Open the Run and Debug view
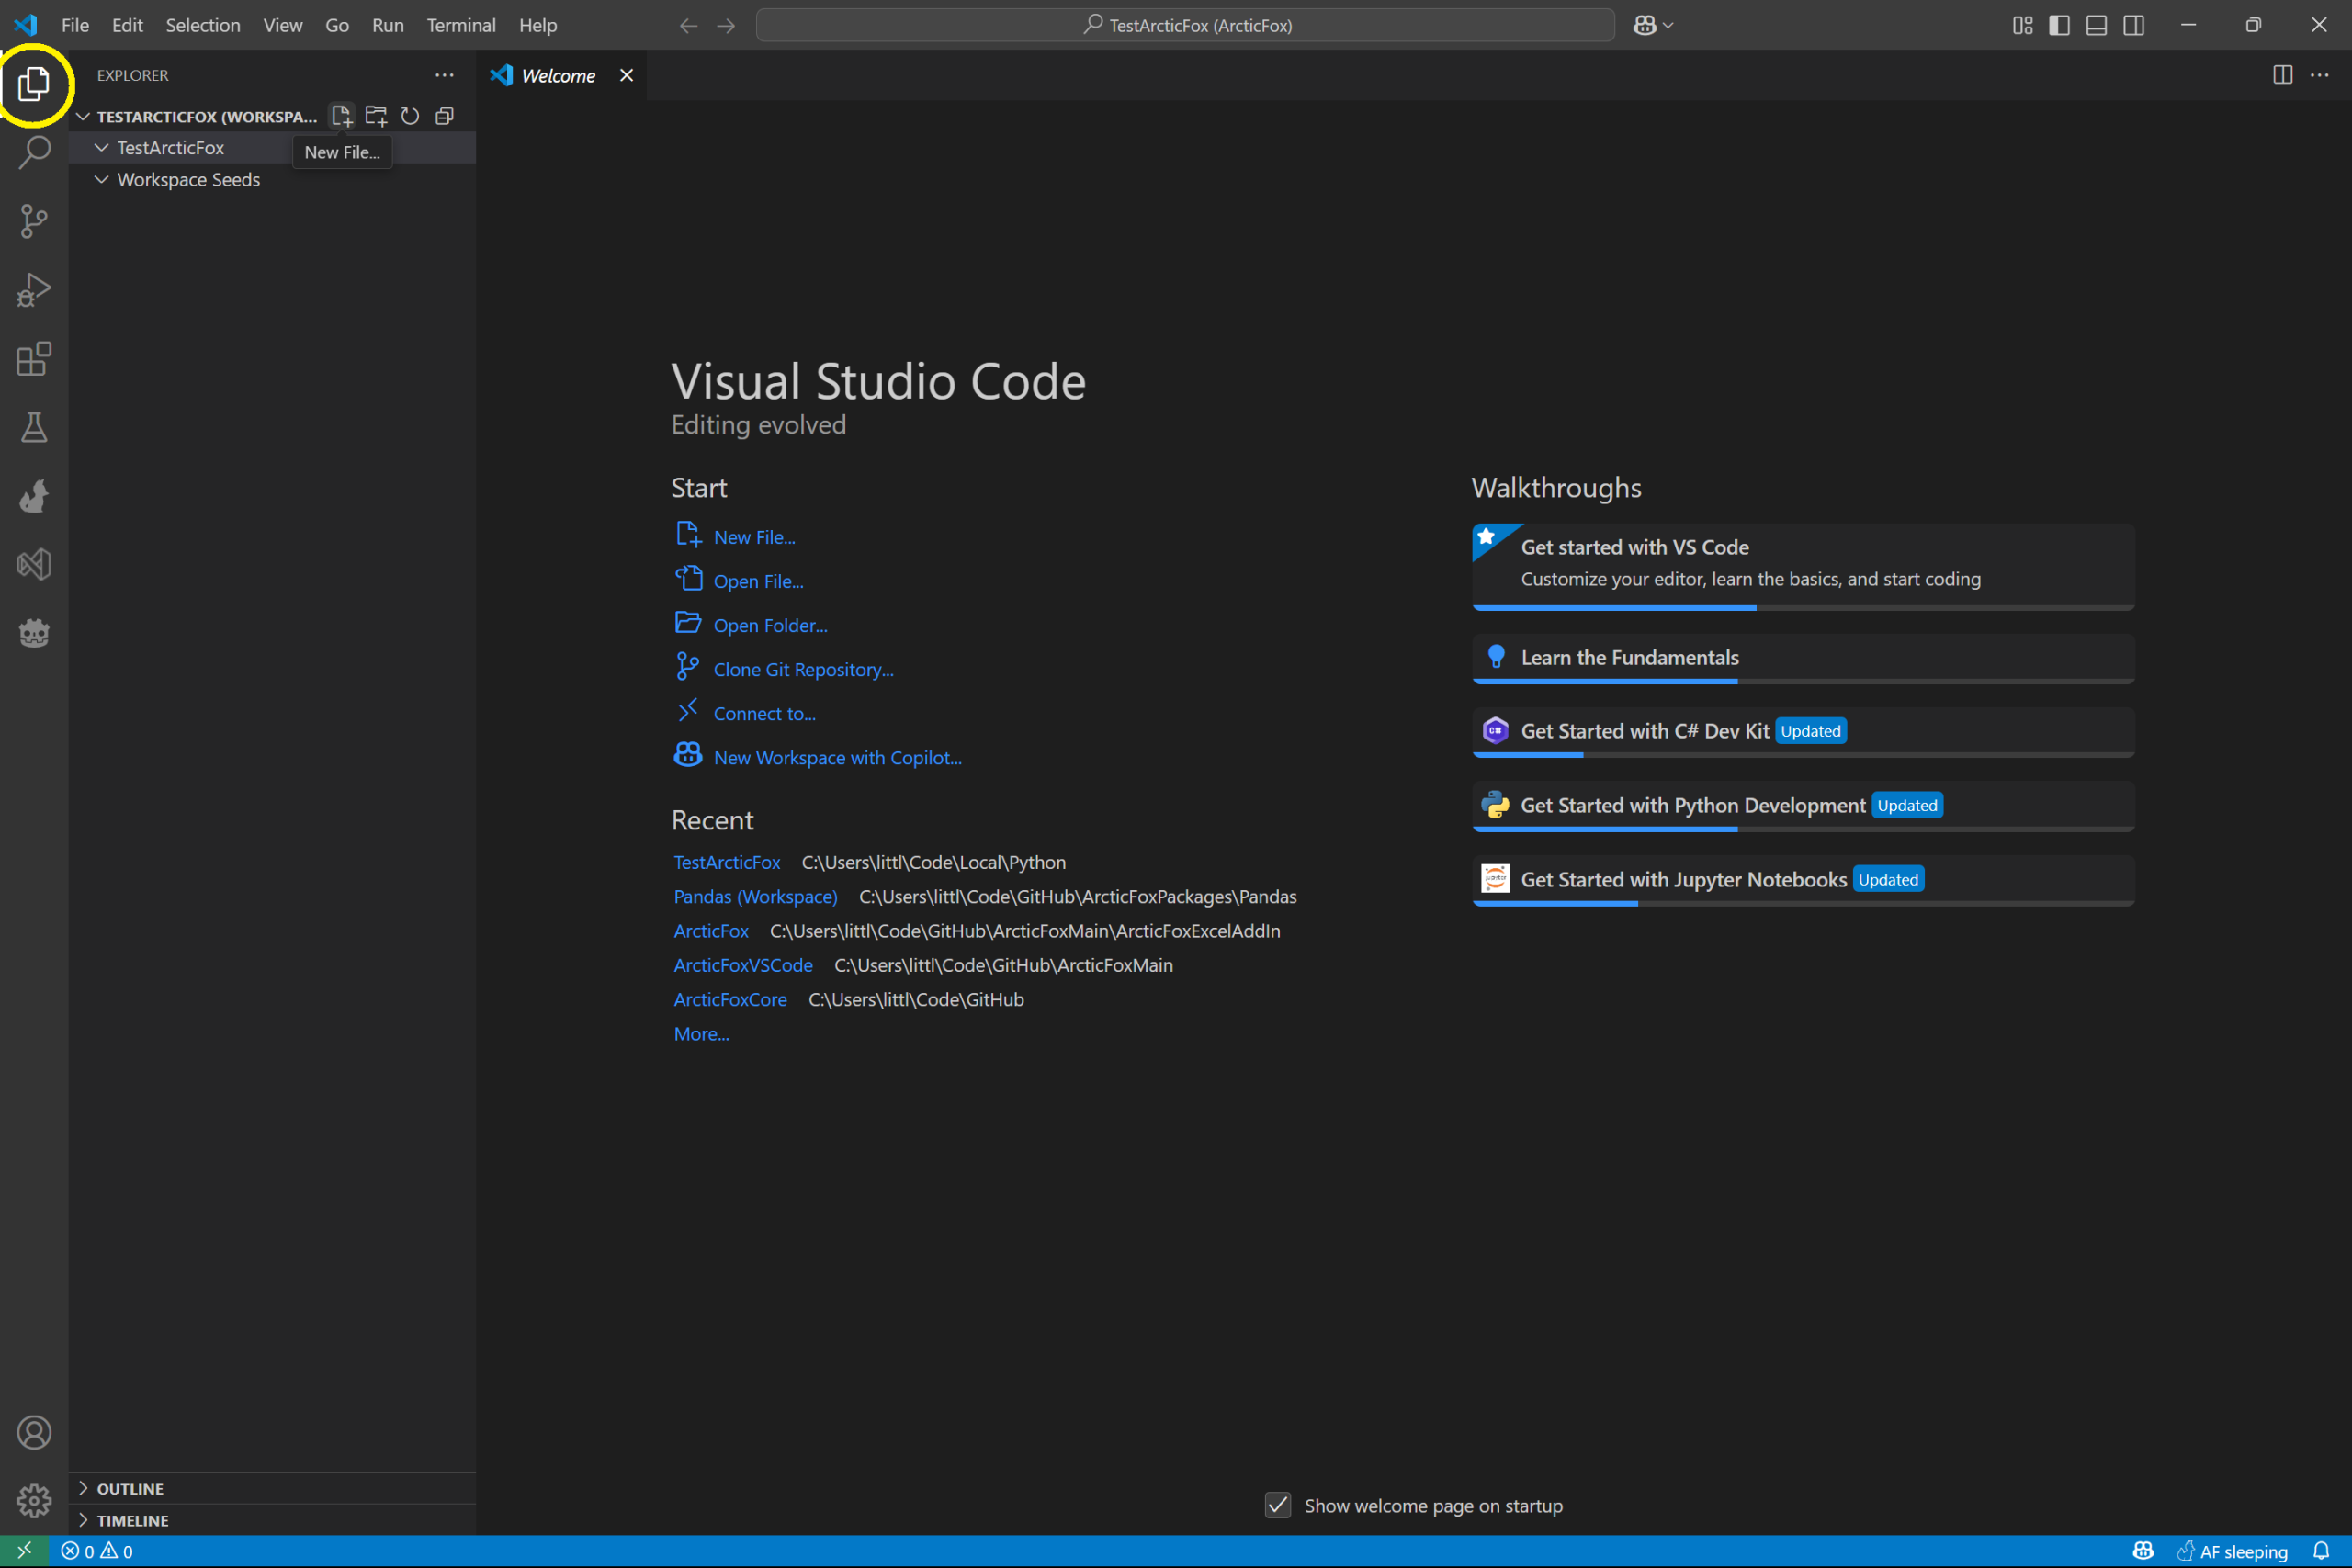 [34, 290]
